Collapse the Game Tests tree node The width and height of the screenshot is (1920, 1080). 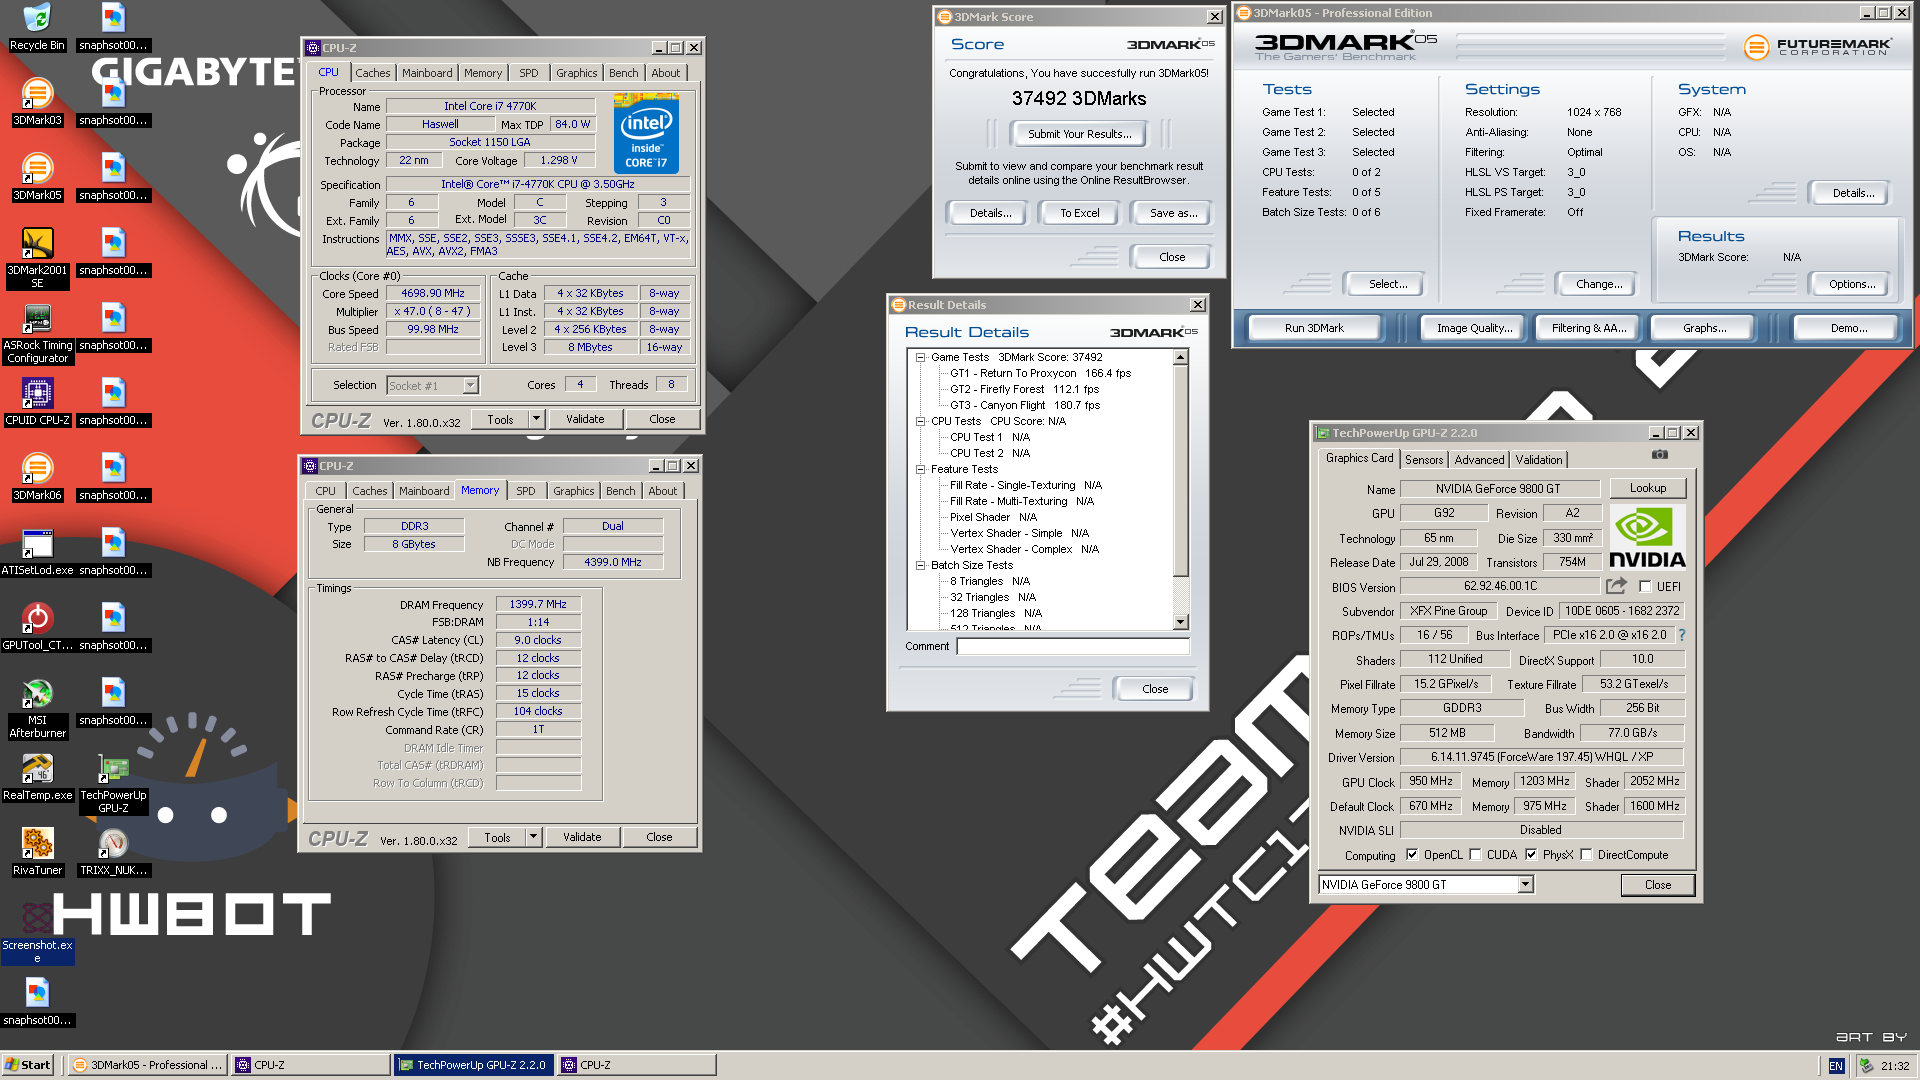(921, 357)
